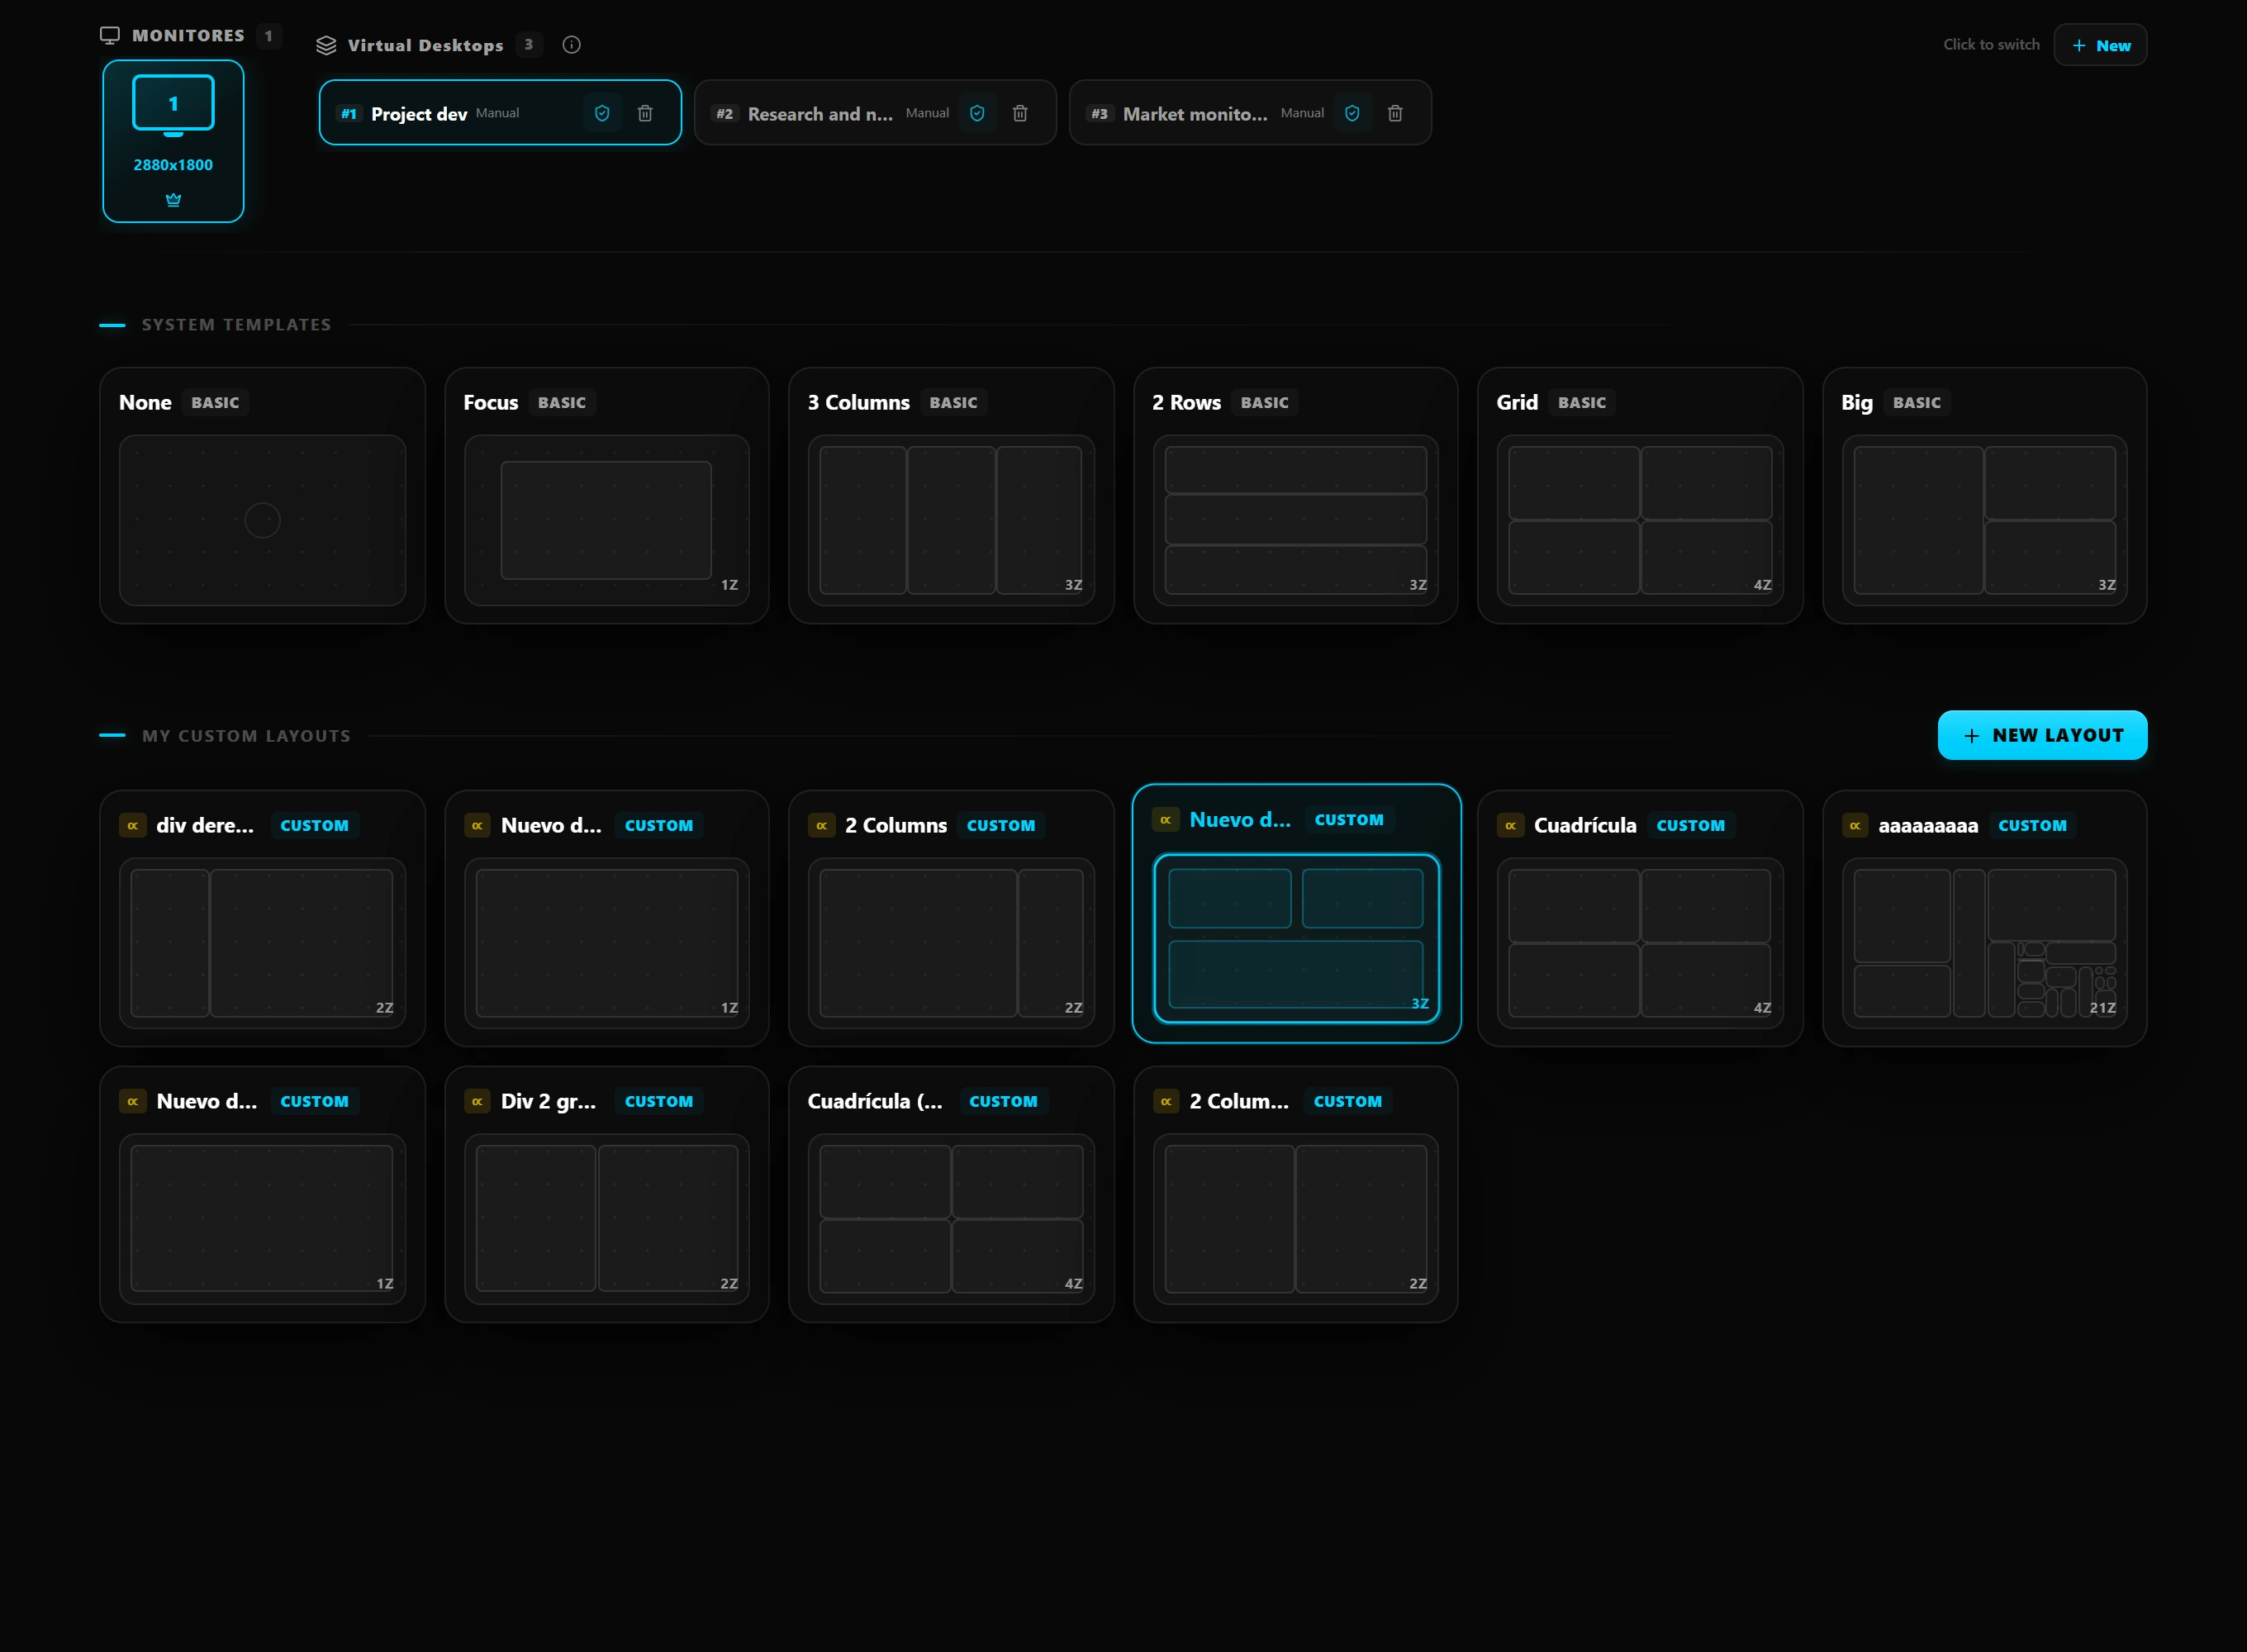Click the shield icon on Market monito... desktop
Viewport: 2247px width, 1652px height.
pyautogui.click(x=1352, y=113)
